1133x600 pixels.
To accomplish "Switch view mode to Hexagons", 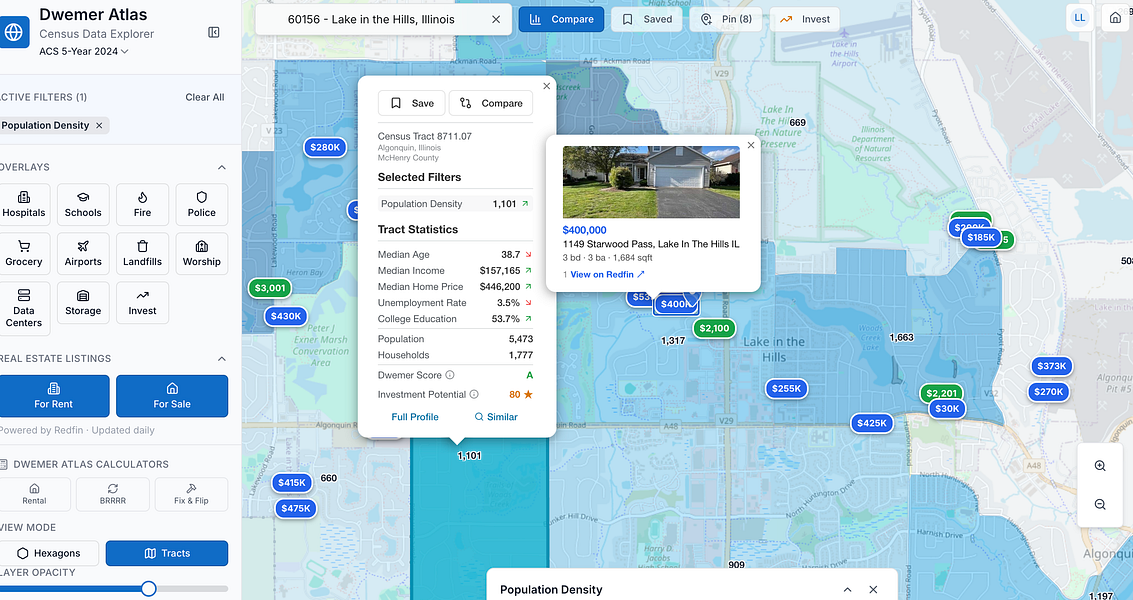I will coord(49,553).
